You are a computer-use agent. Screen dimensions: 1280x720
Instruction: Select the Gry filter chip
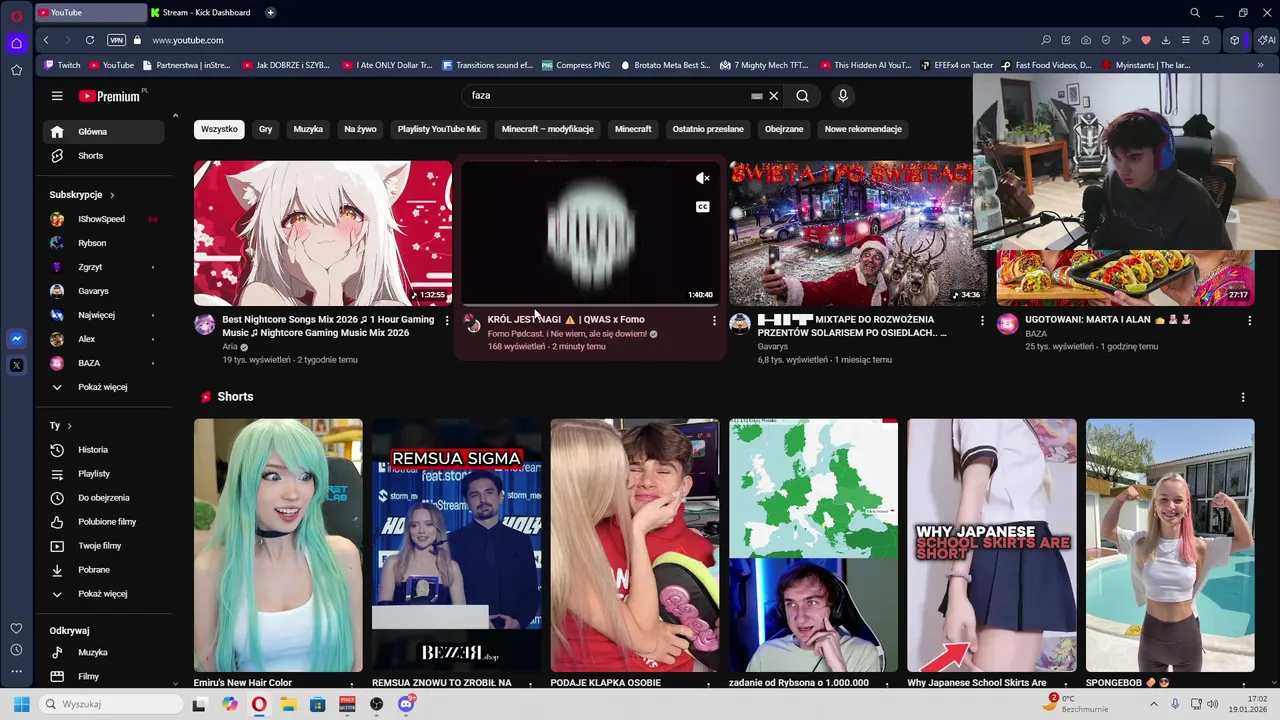coord(265,129)
